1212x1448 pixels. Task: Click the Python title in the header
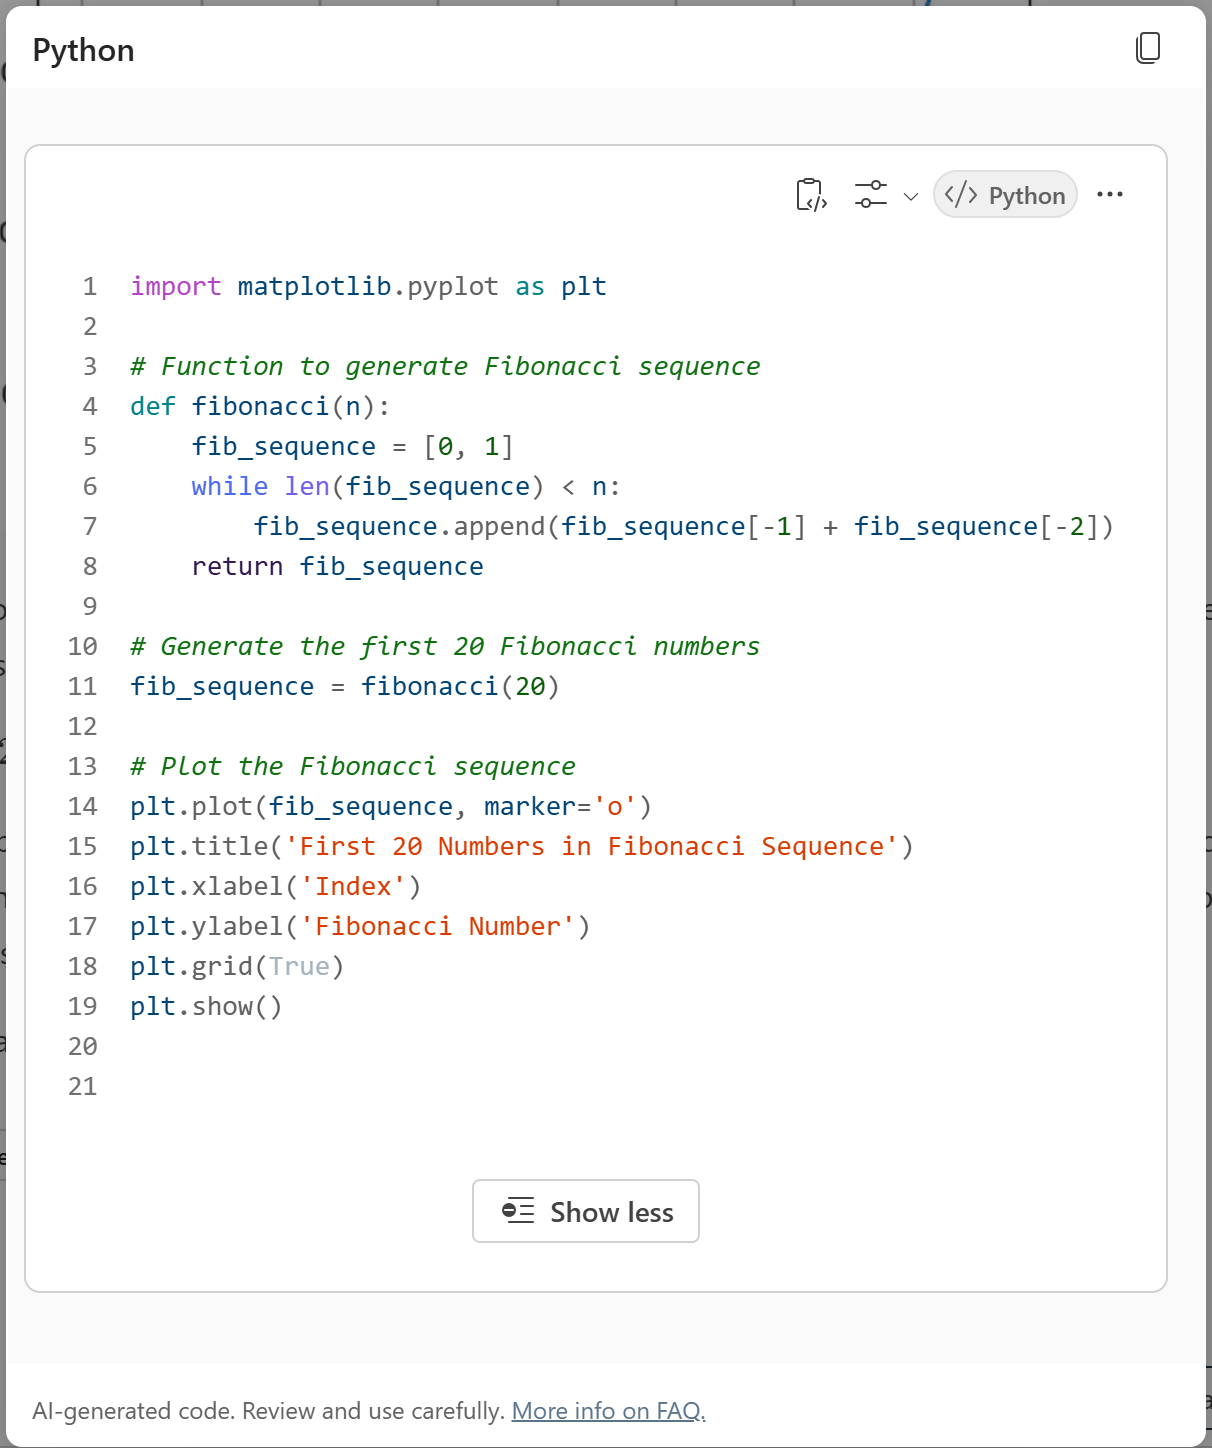pos(84,49)
